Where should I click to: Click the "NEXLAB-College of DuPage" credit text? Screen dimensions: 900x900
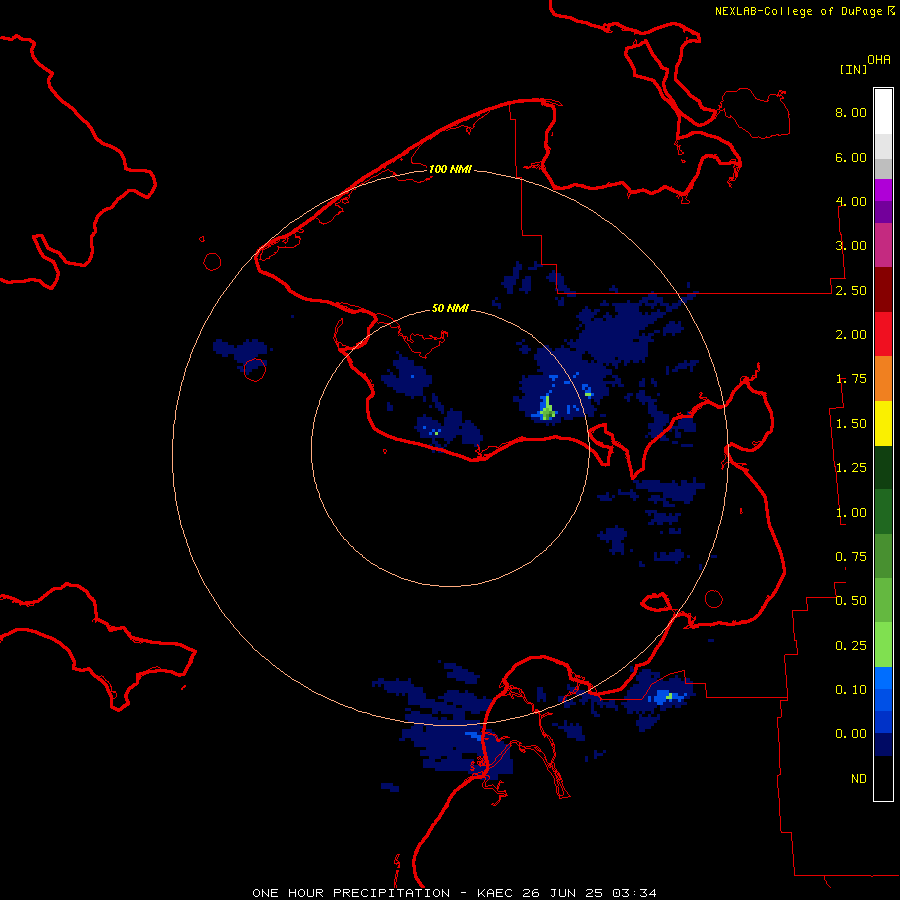798,11
